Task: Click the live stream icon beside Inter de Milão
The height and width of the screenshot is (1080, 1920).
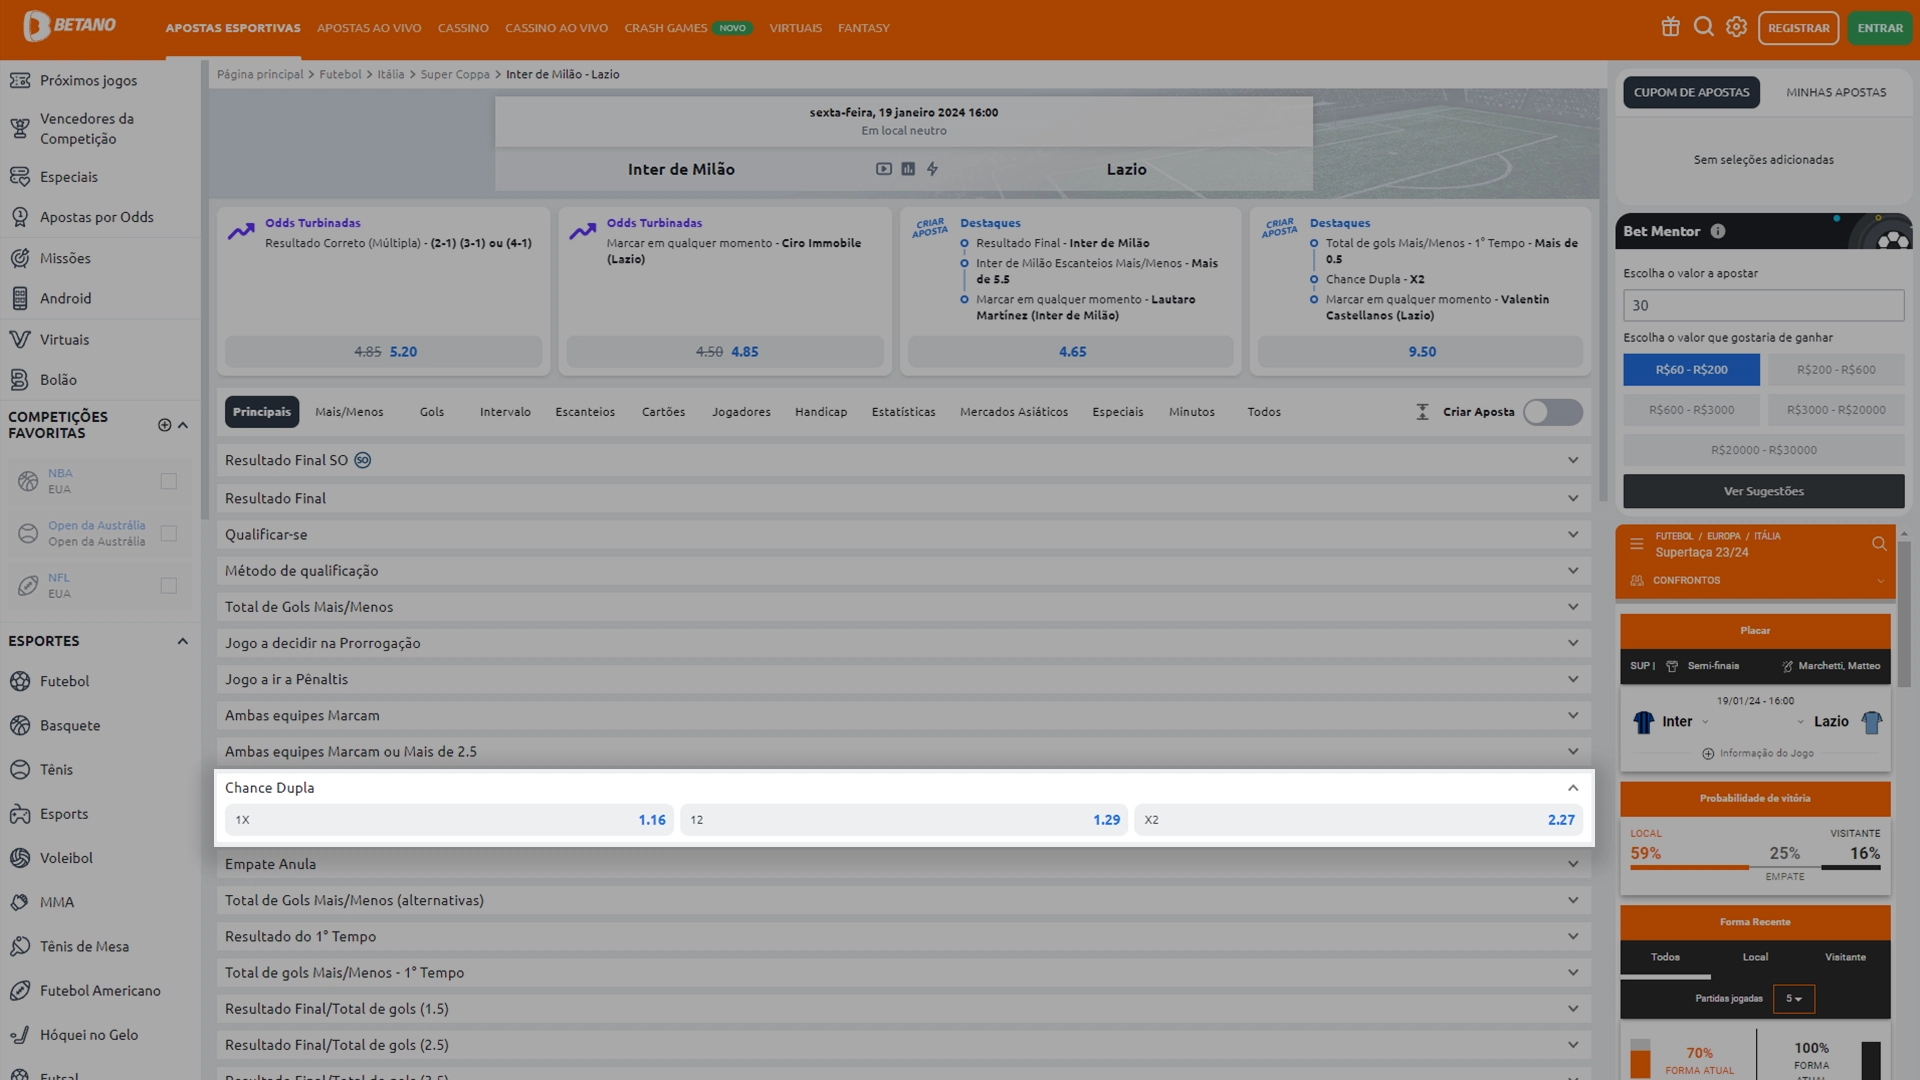Action: pyautogui.click(x=883, y=169)
